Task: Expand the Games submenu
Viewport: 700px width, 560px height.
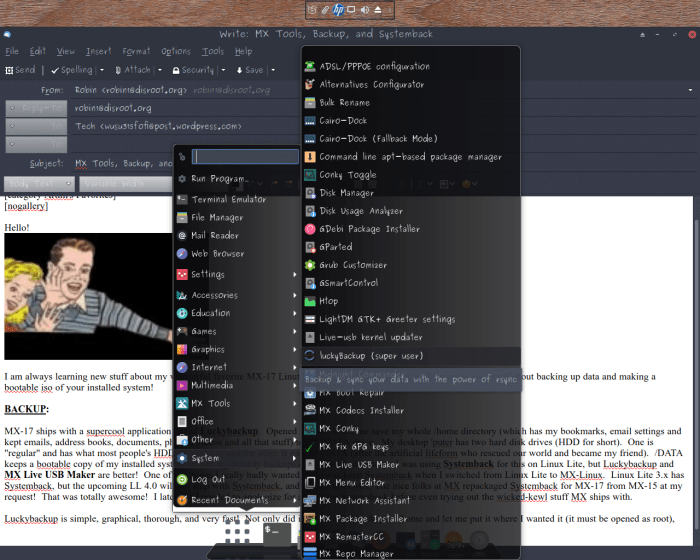Action: click(x=237, y=331)
